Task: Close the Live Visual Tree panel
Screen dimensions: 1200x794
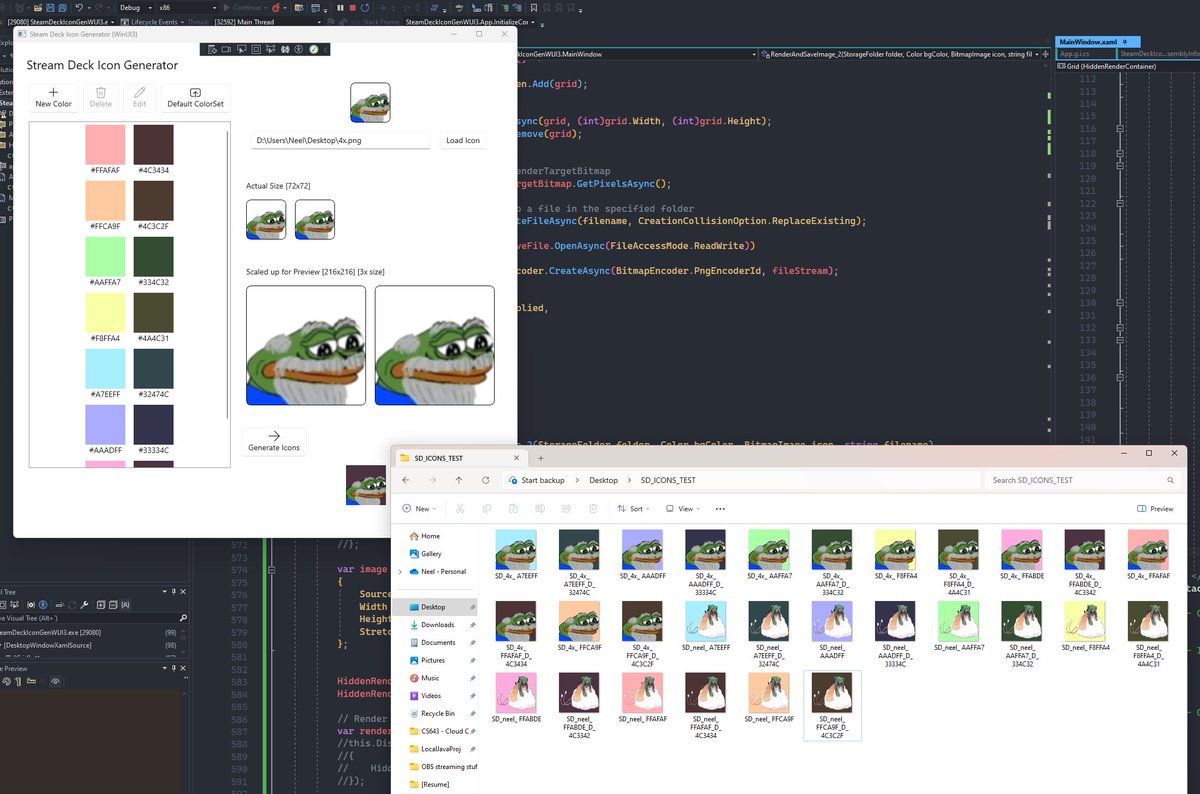Action: pyautogui.click(x=183, y=592)
